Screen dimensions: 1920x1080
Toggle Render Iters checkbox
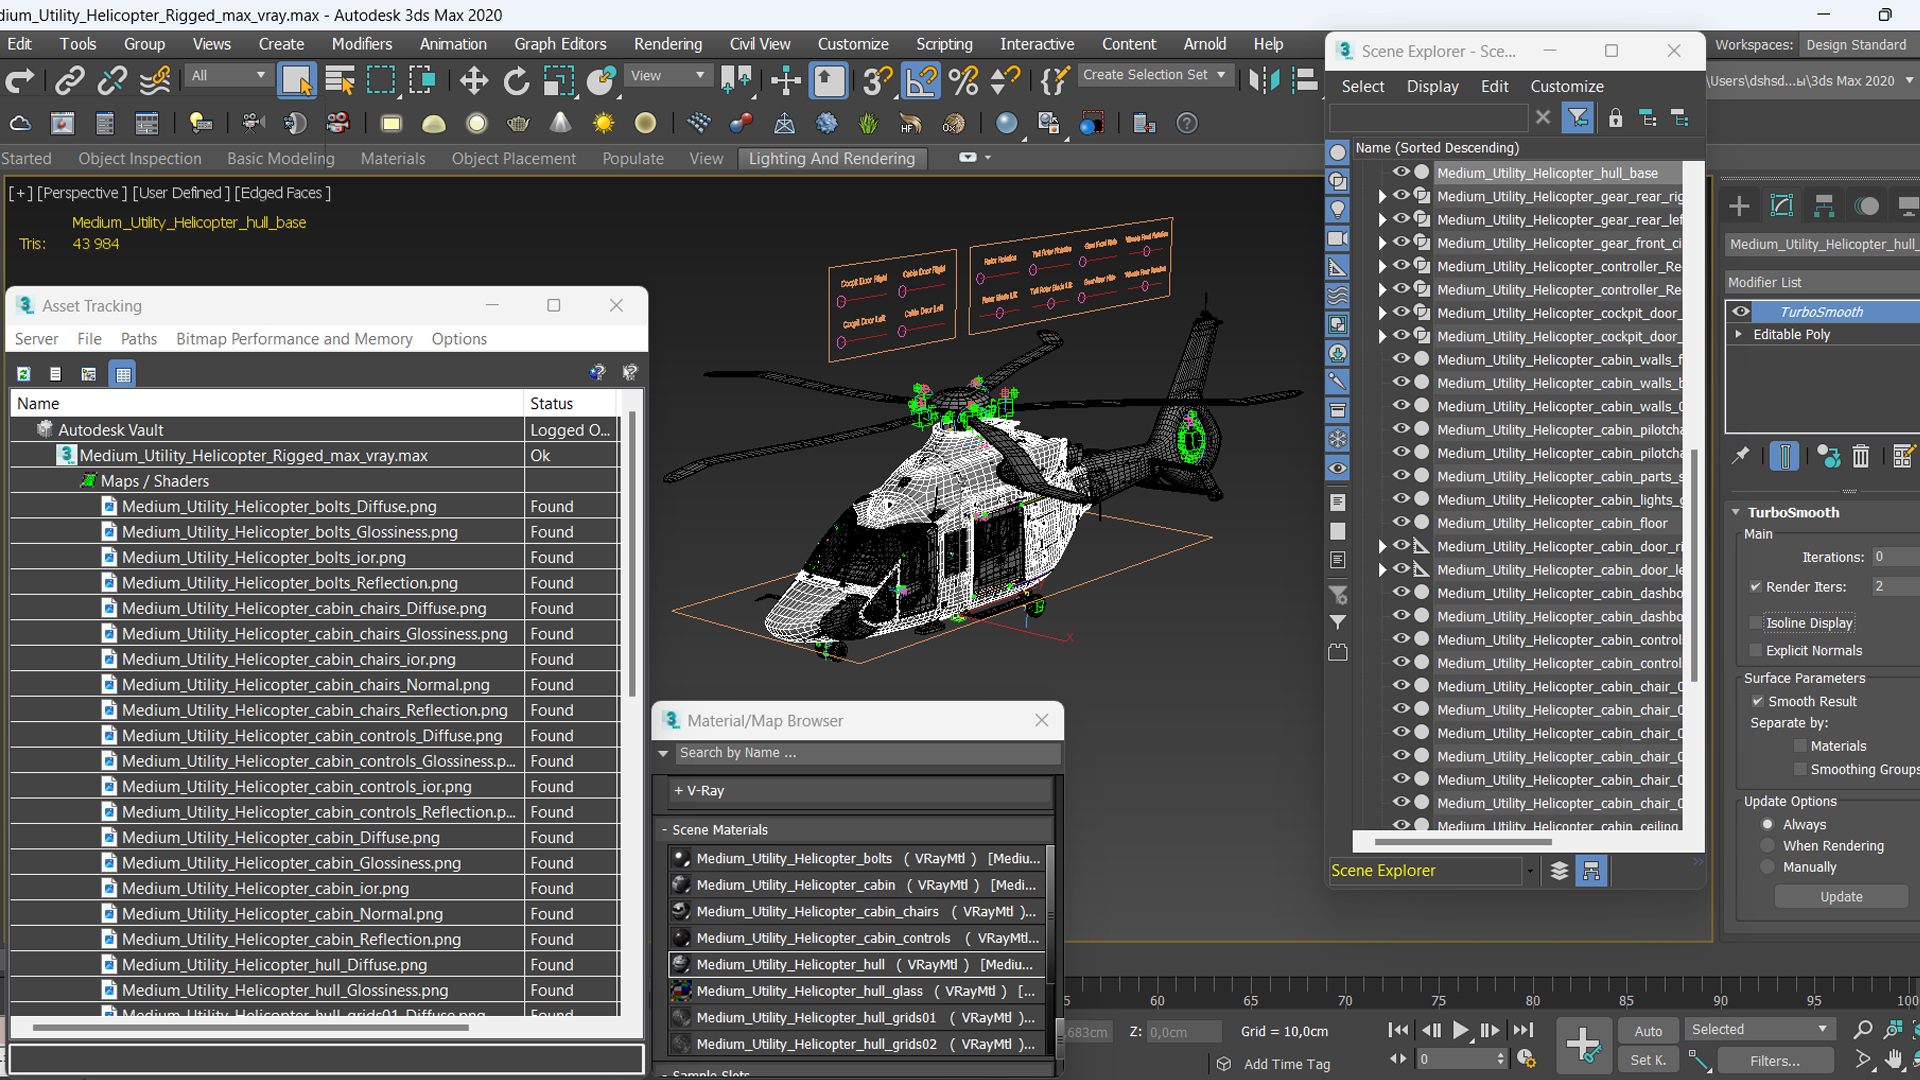point(1755,587)
